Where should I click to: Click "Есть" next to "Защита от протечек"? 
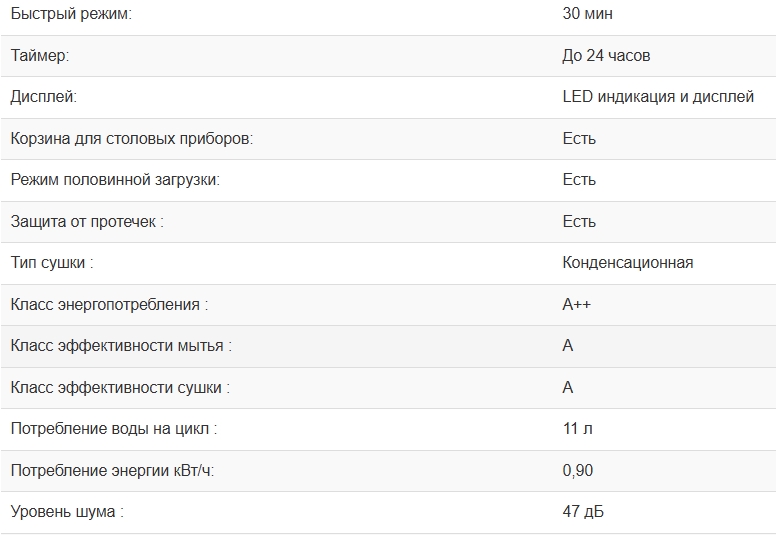point(579,221)
